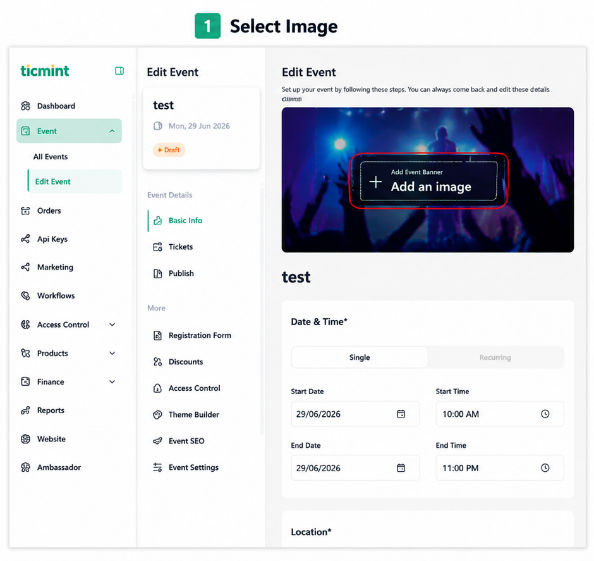This screenshot has width=594, height=561.
Task: Click the main sidebar Access Control icon
Action: point(25,325)
